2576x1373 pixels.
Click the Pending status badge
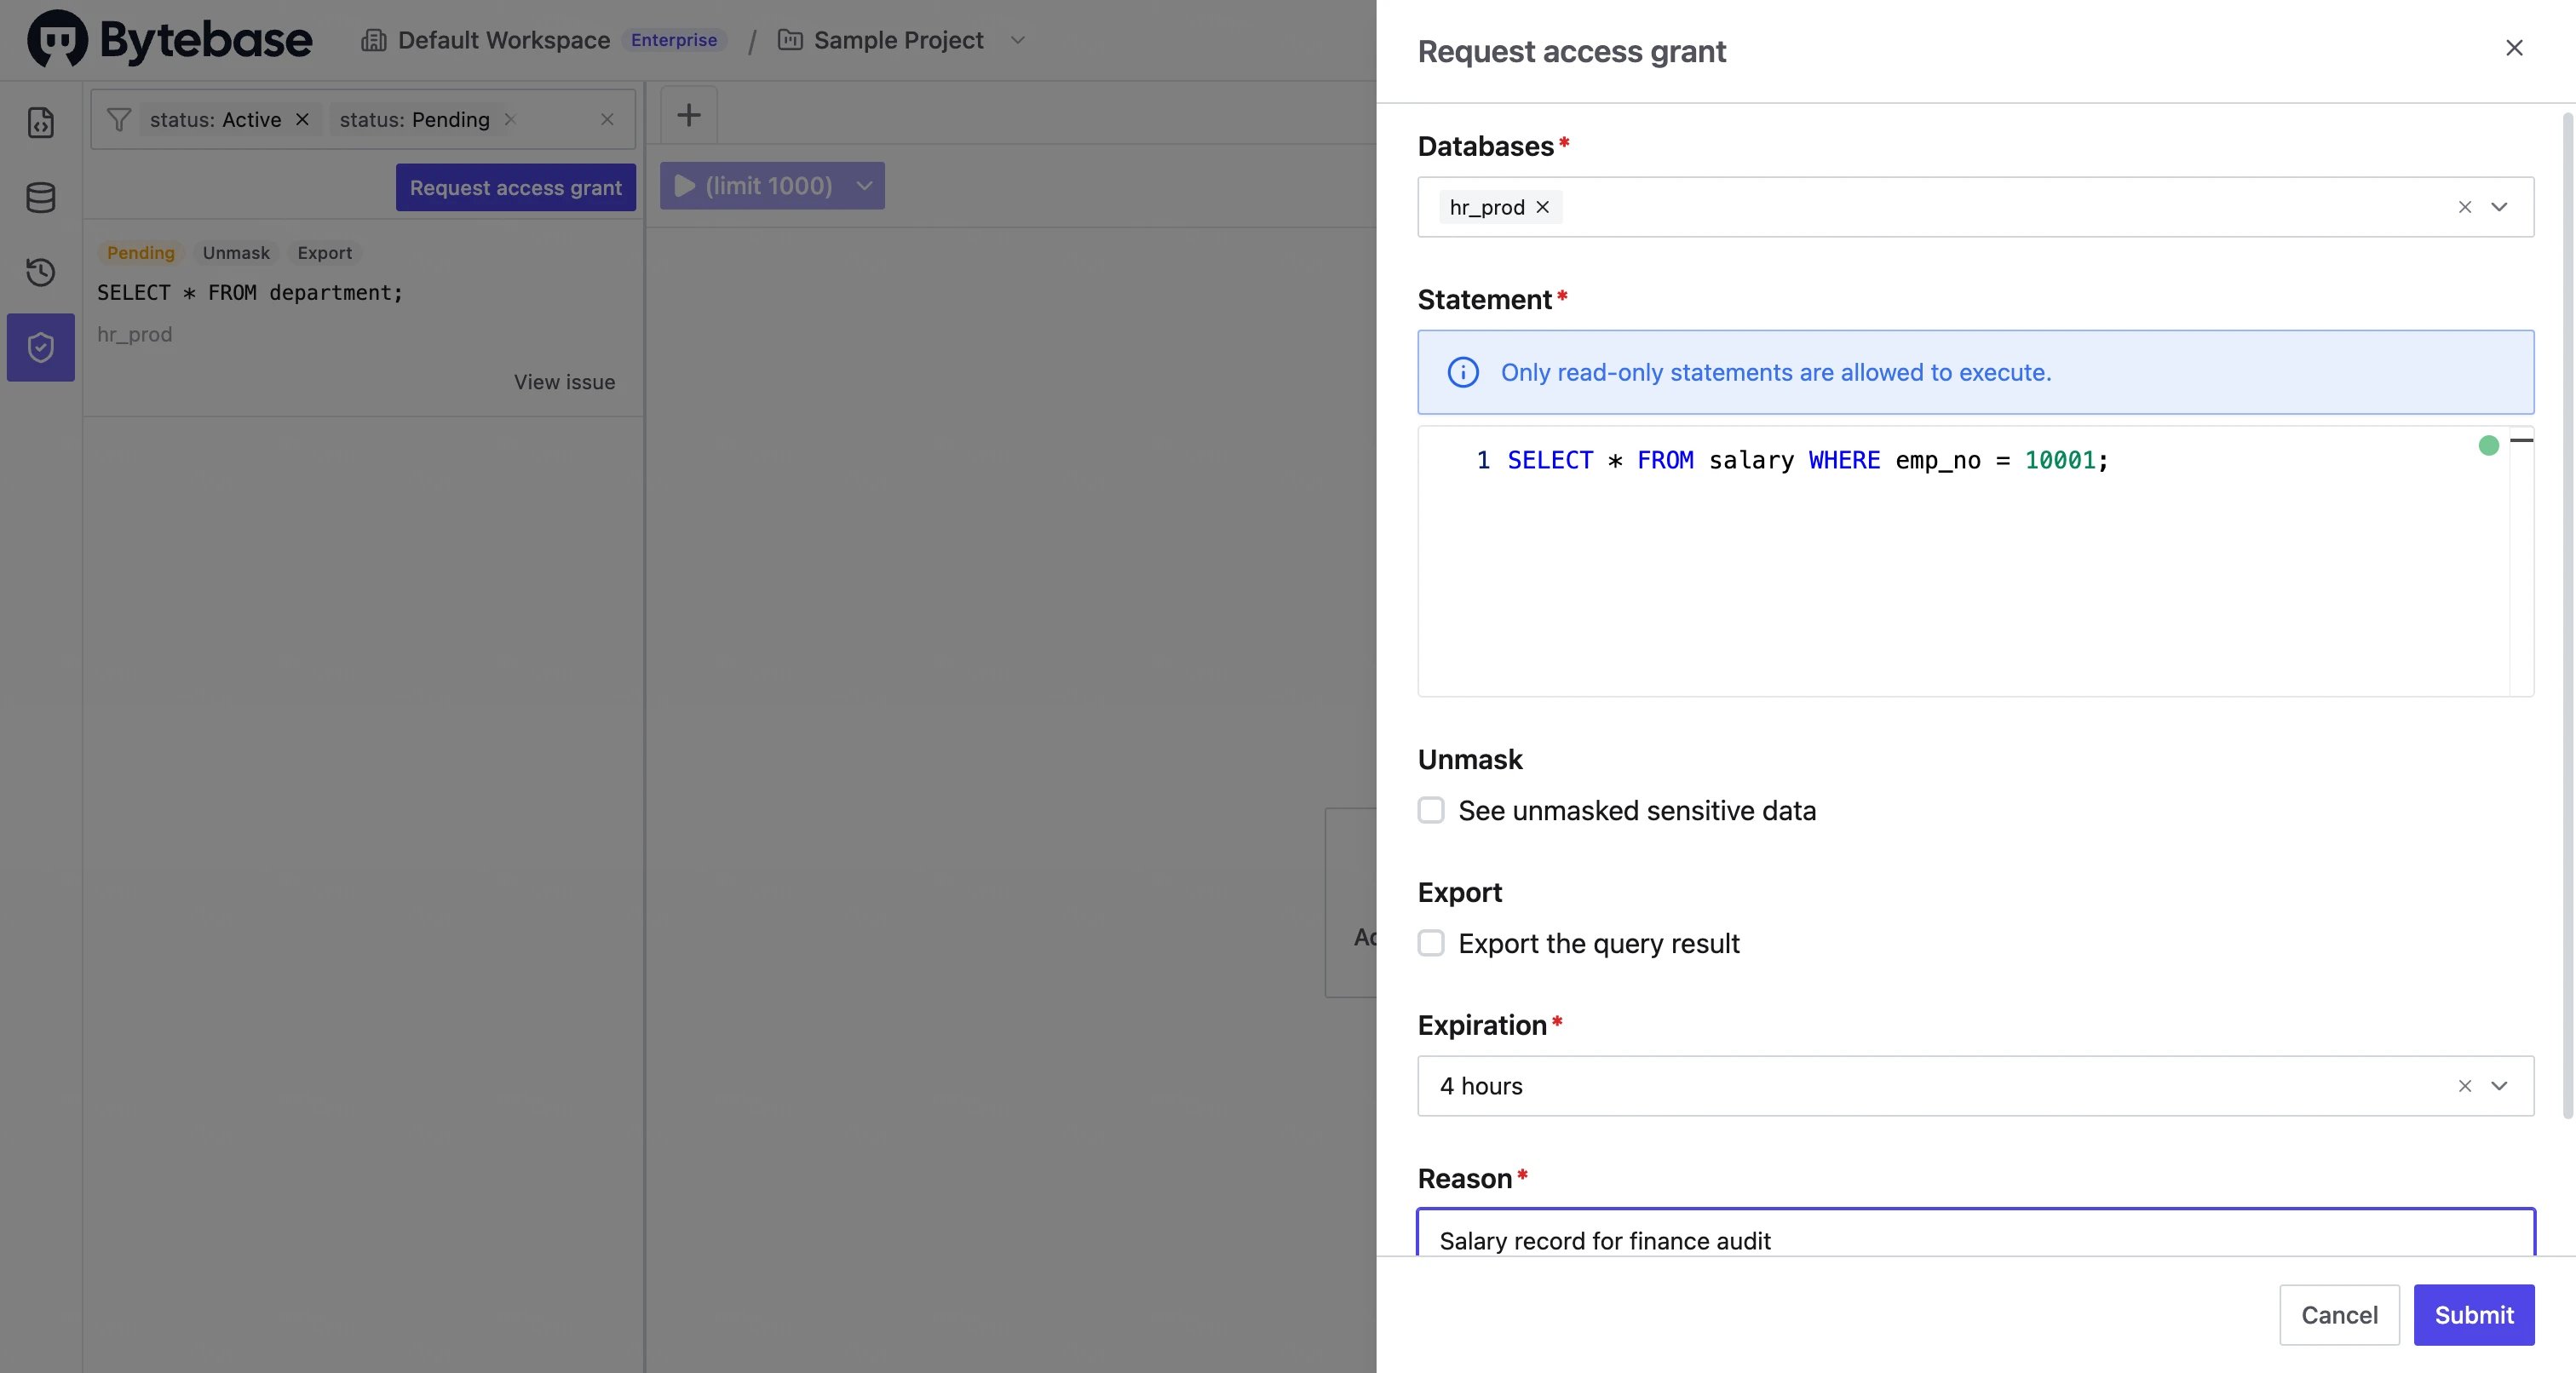point(141,253)
